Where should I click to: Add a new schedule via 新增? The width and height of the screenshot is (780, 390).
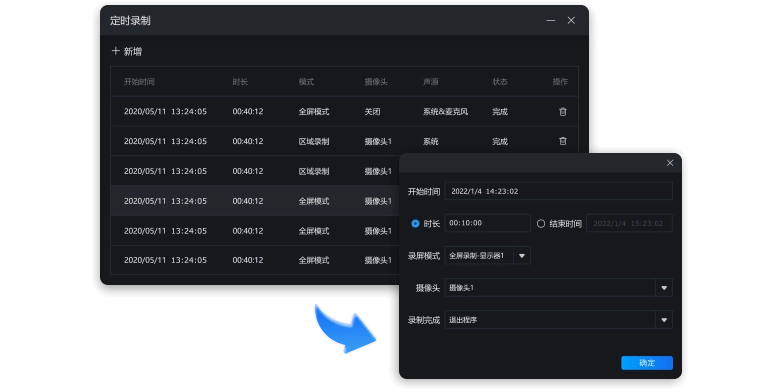point(127,51)
